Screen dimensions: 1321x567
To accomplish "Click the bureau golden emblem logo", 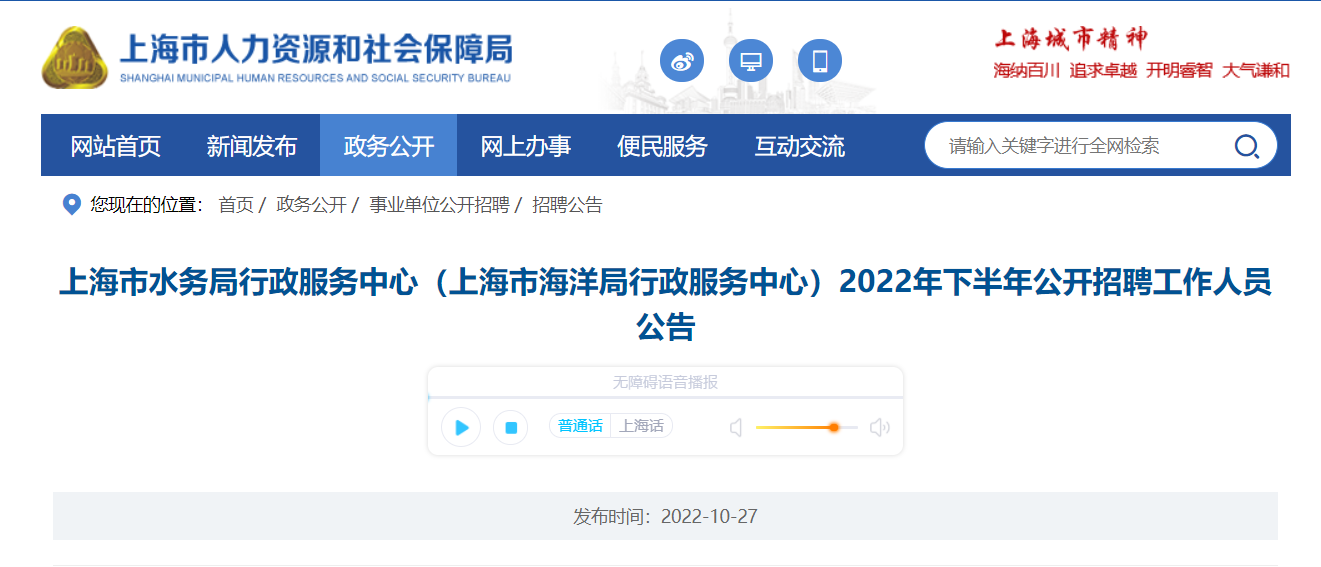I will 75,57.
